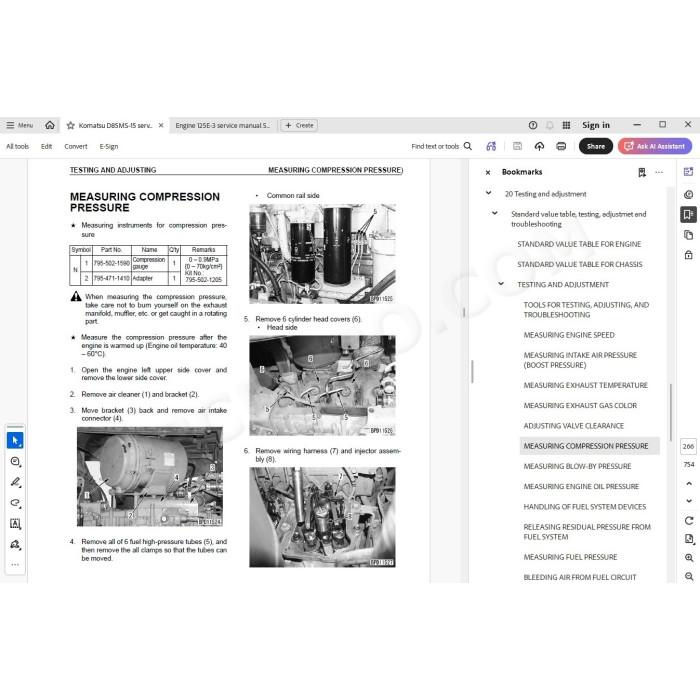Open MEASURING INTAKE AIR PRESSURE bookmark
Viewport: 700px width, 700px height.
[x=580, y=360]
